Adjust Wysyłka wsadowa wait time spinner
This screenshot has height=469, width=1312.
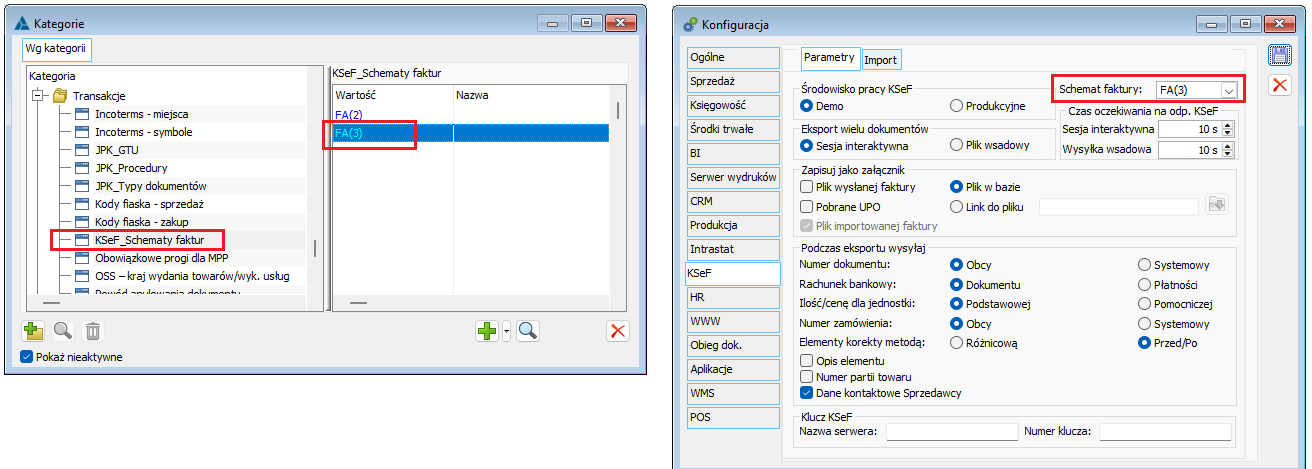pyautogui.click(x=1229, y=150)
